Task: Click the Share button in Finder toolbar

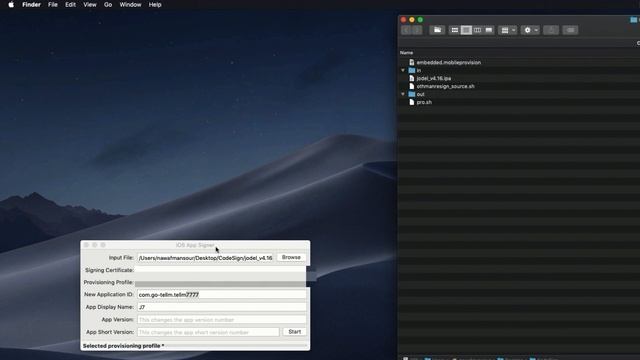Action: pyautogui.click(x=551, y=30)
